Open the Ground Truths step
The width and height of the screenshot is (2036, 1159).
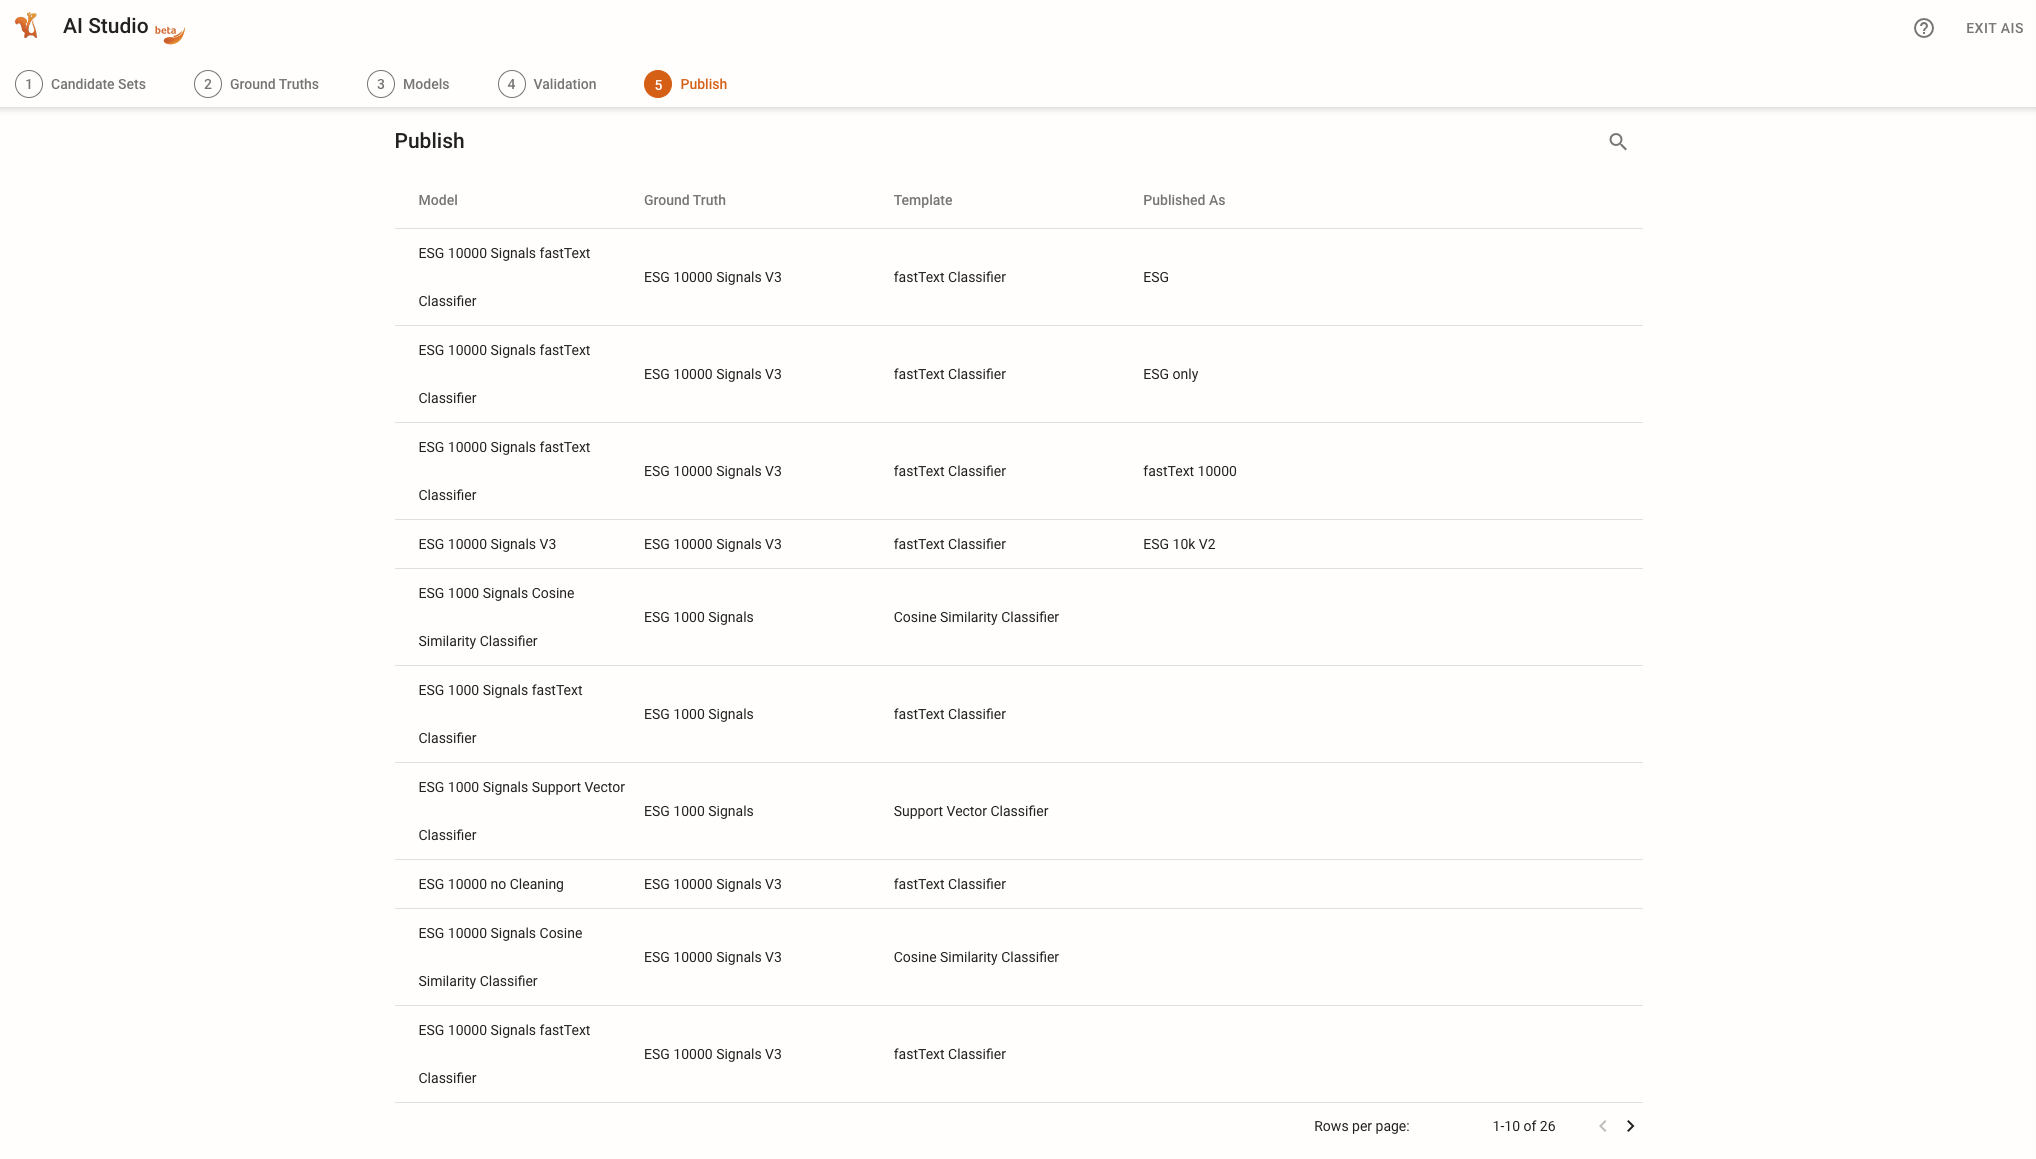pos(273,84)
